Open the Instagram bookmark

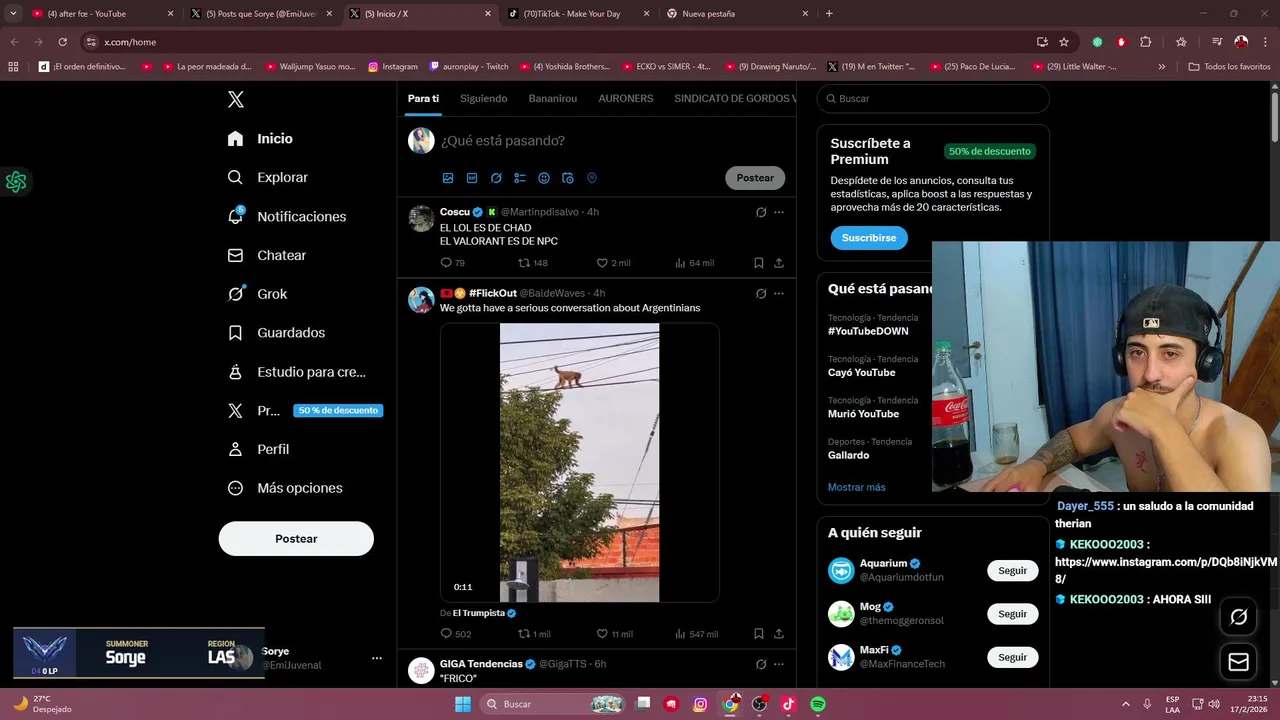click(393, 67)
